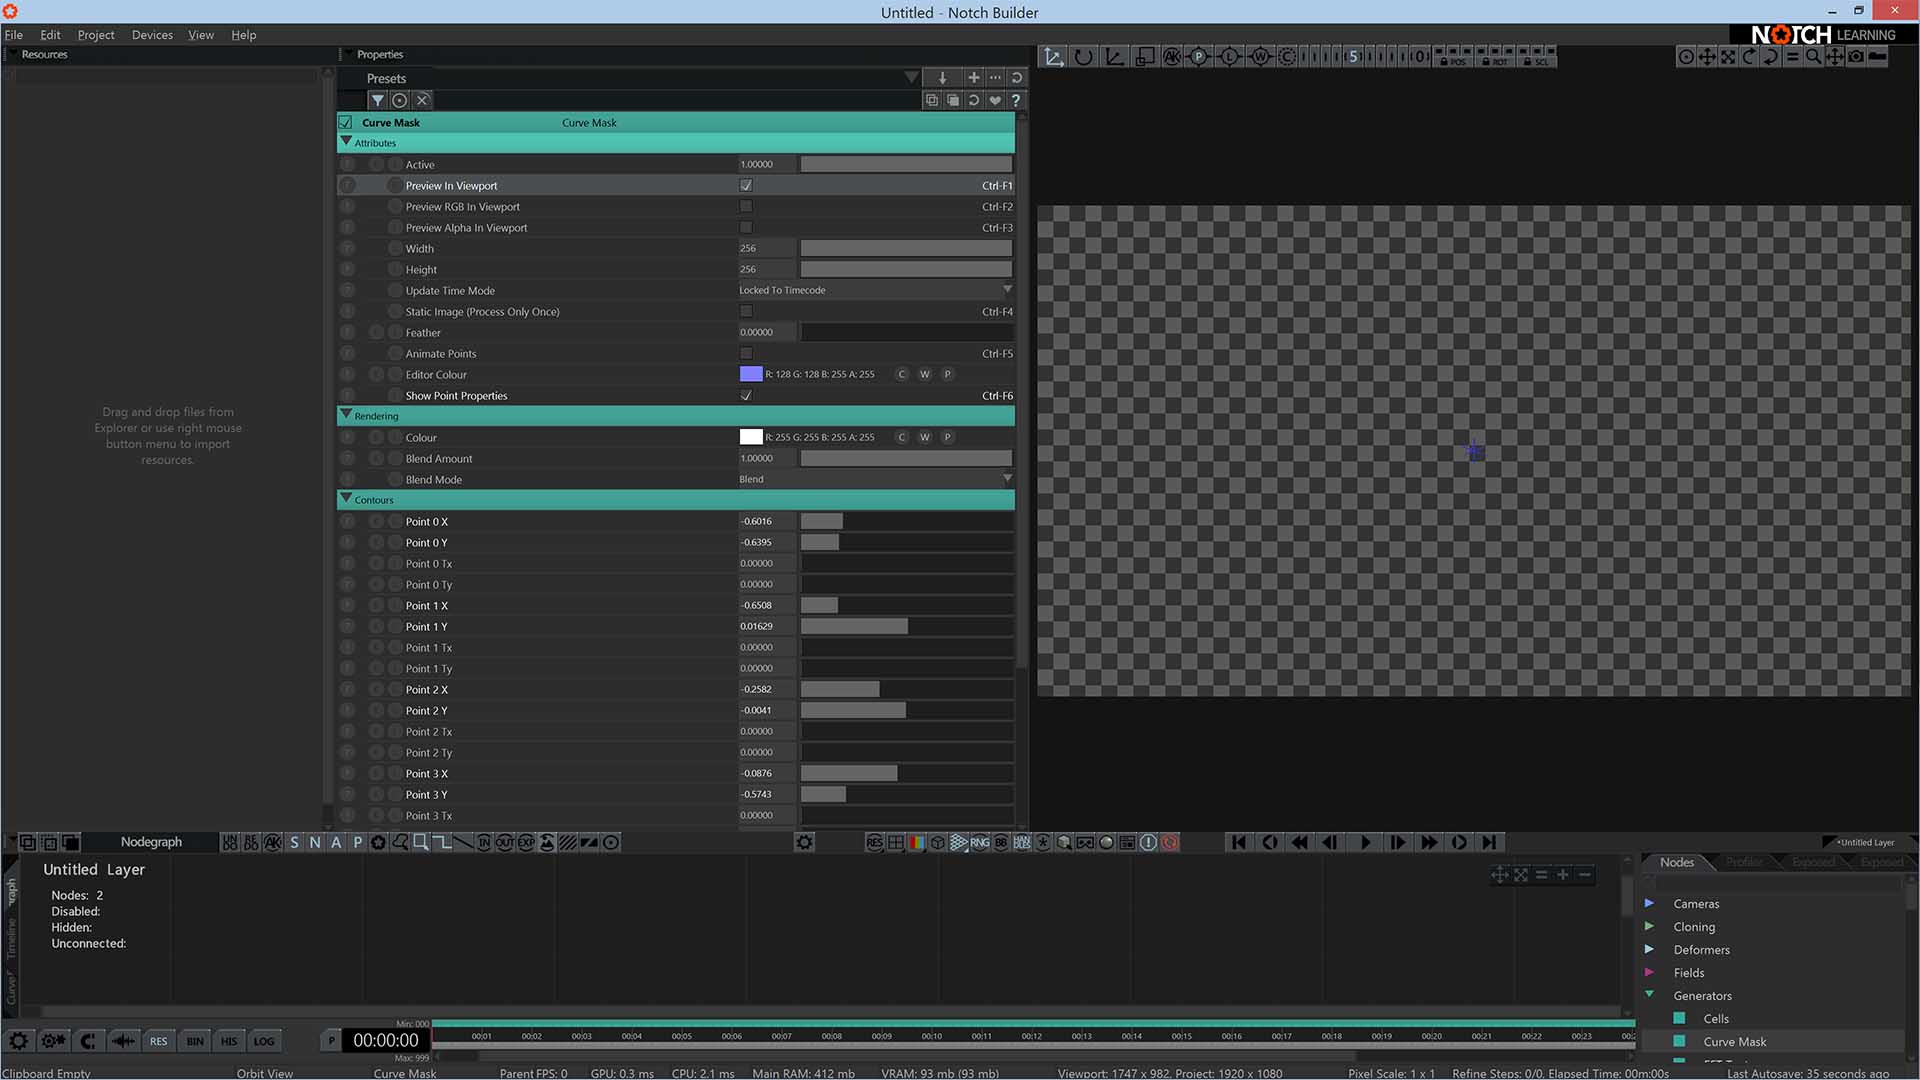Collapse the Rendering section
The height and width of the screenshot is (1080, 1920).
click(347, 415)
